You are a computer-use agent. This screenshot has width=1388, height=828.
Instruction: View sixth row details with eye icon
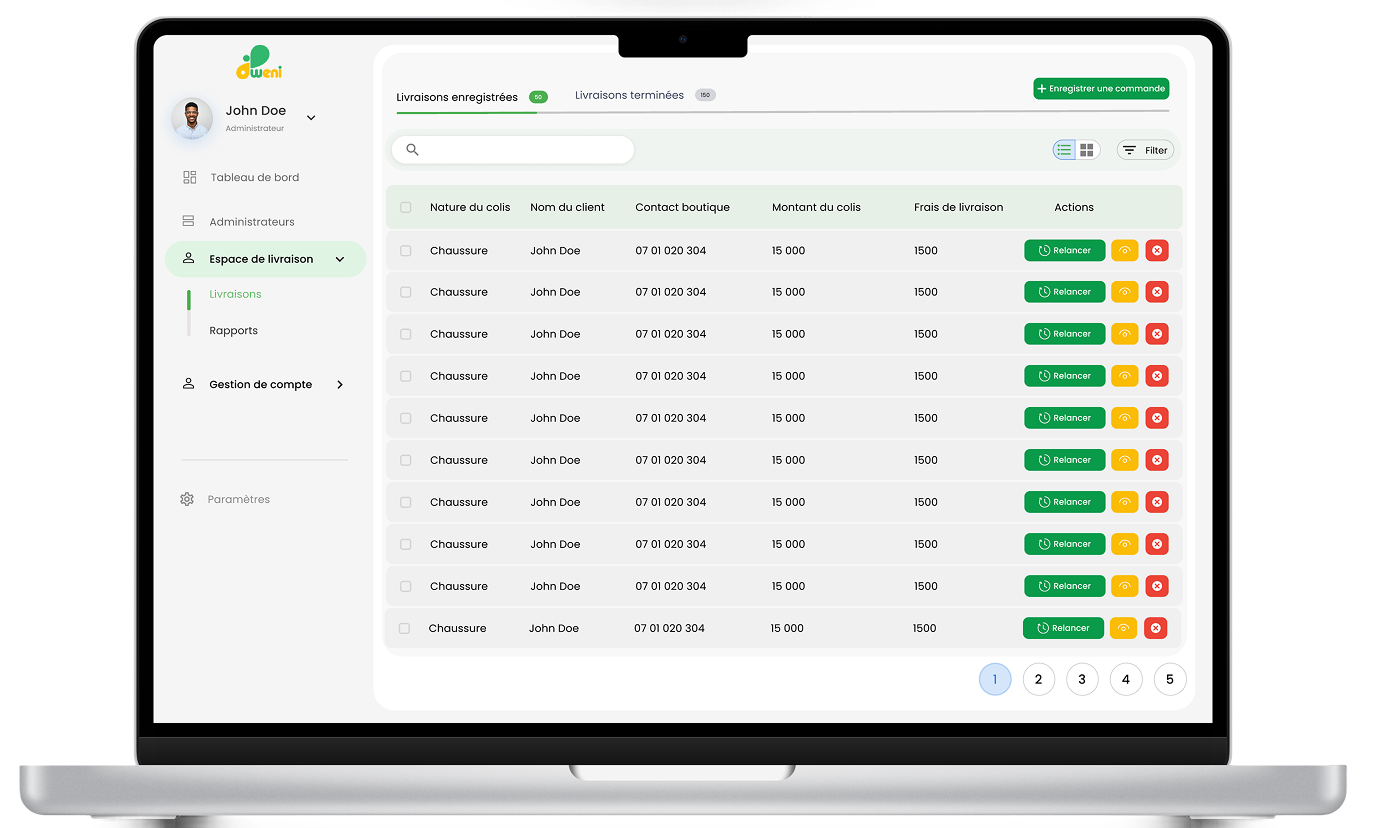(1125, 460)
